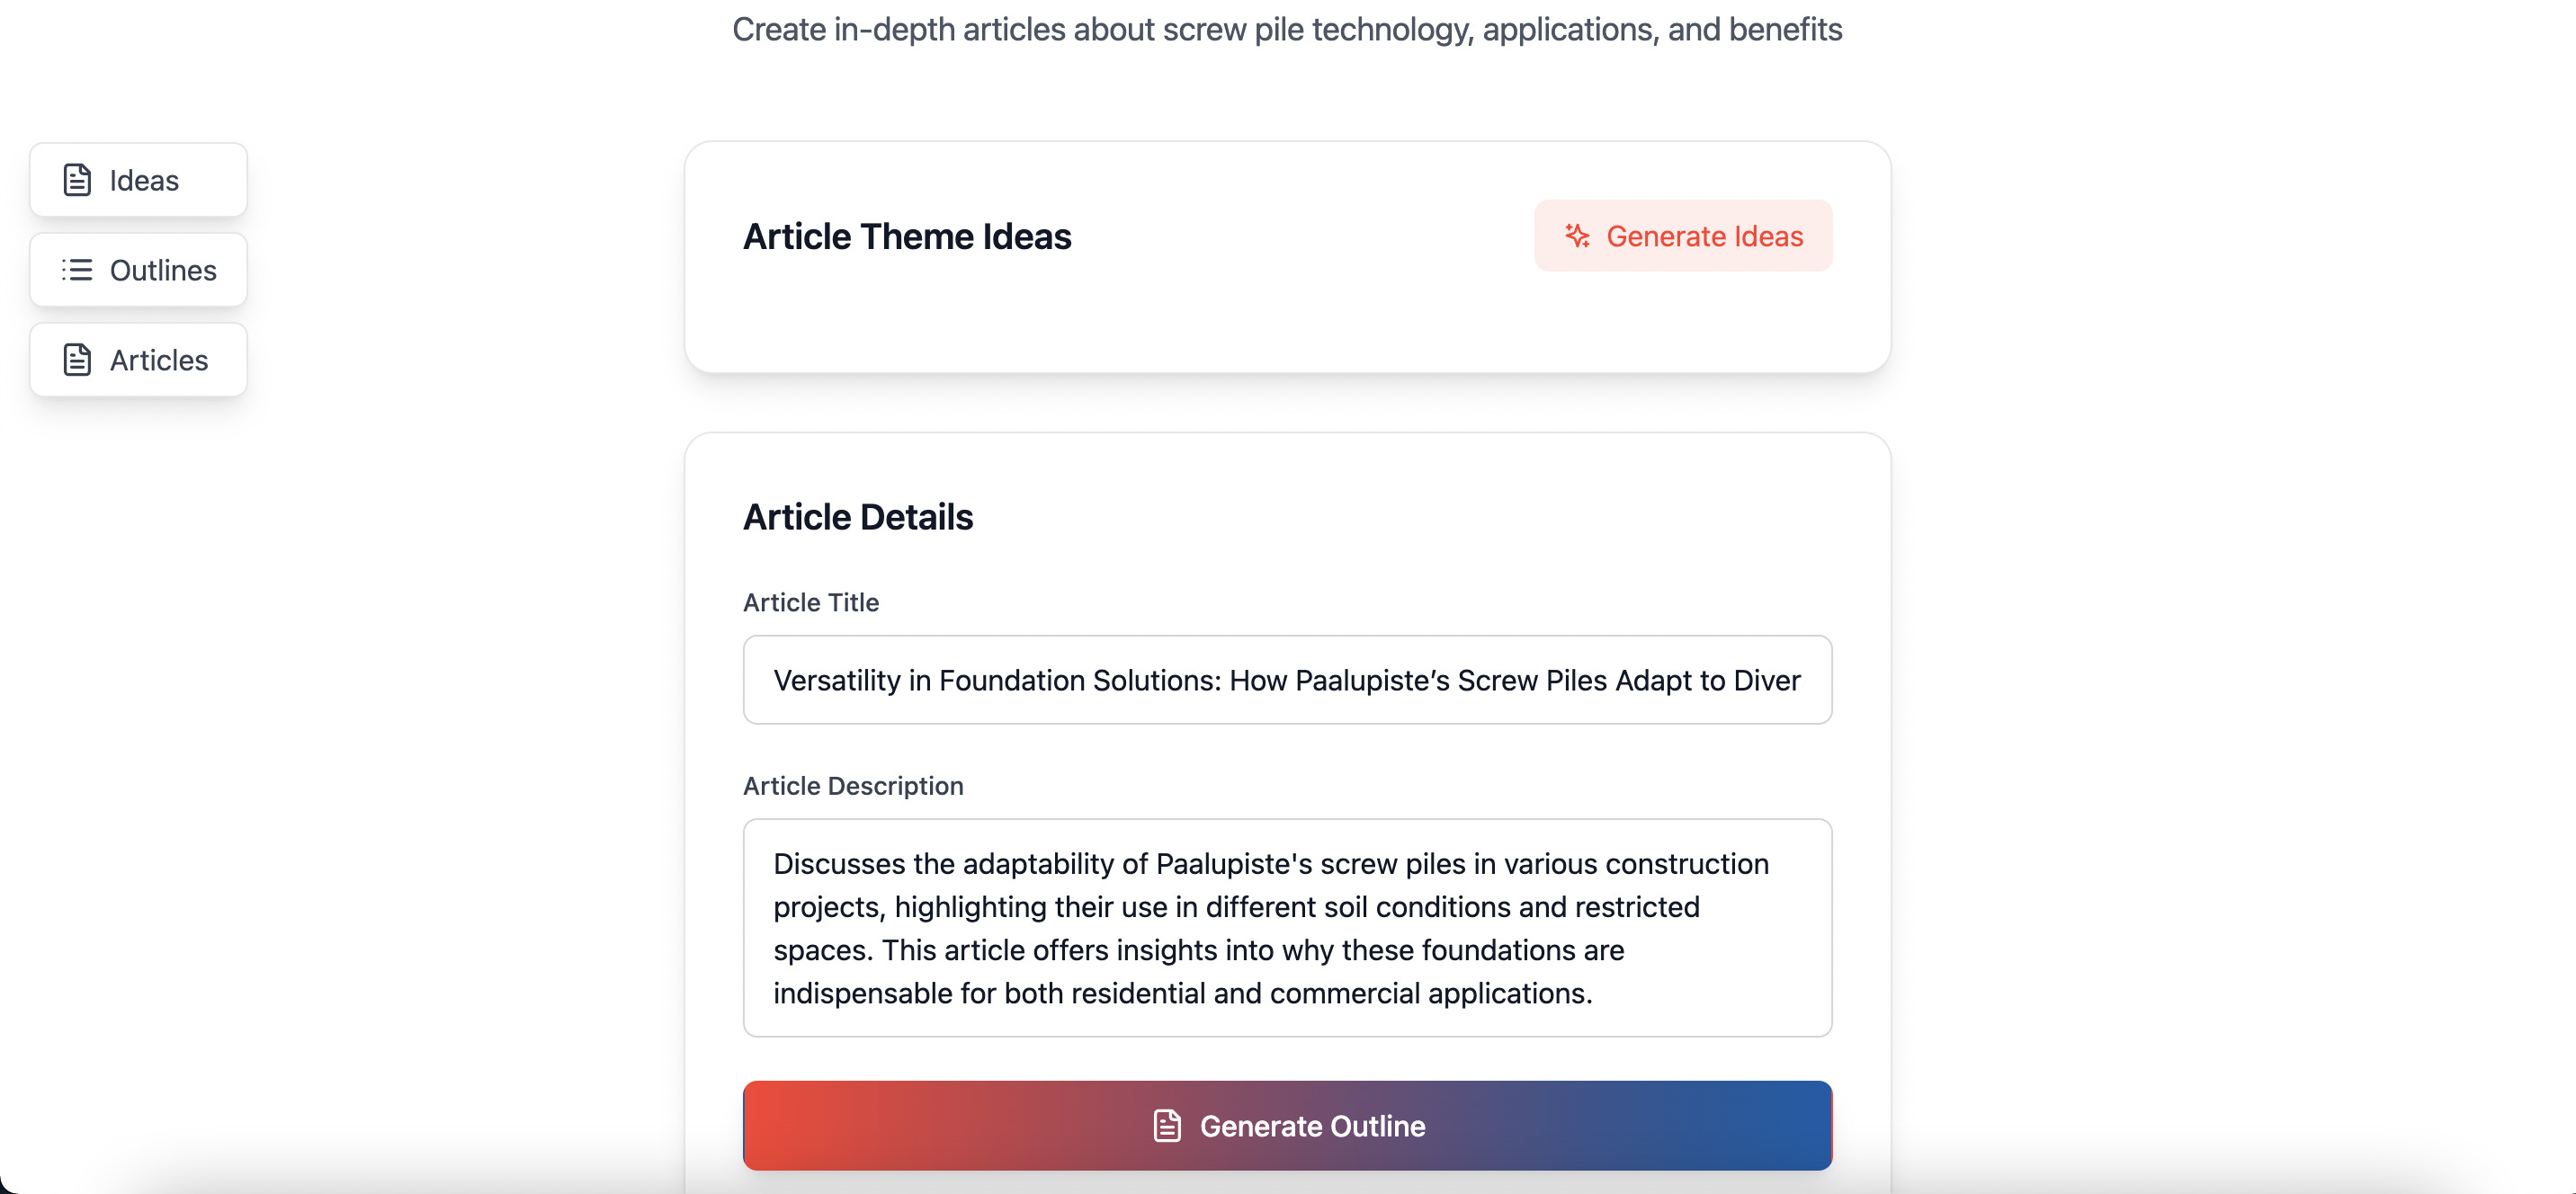Image resolution: width=2576 pixels, height=1194 pixels.
Task: Click the Article Title field label
Action: pos(811,602)
